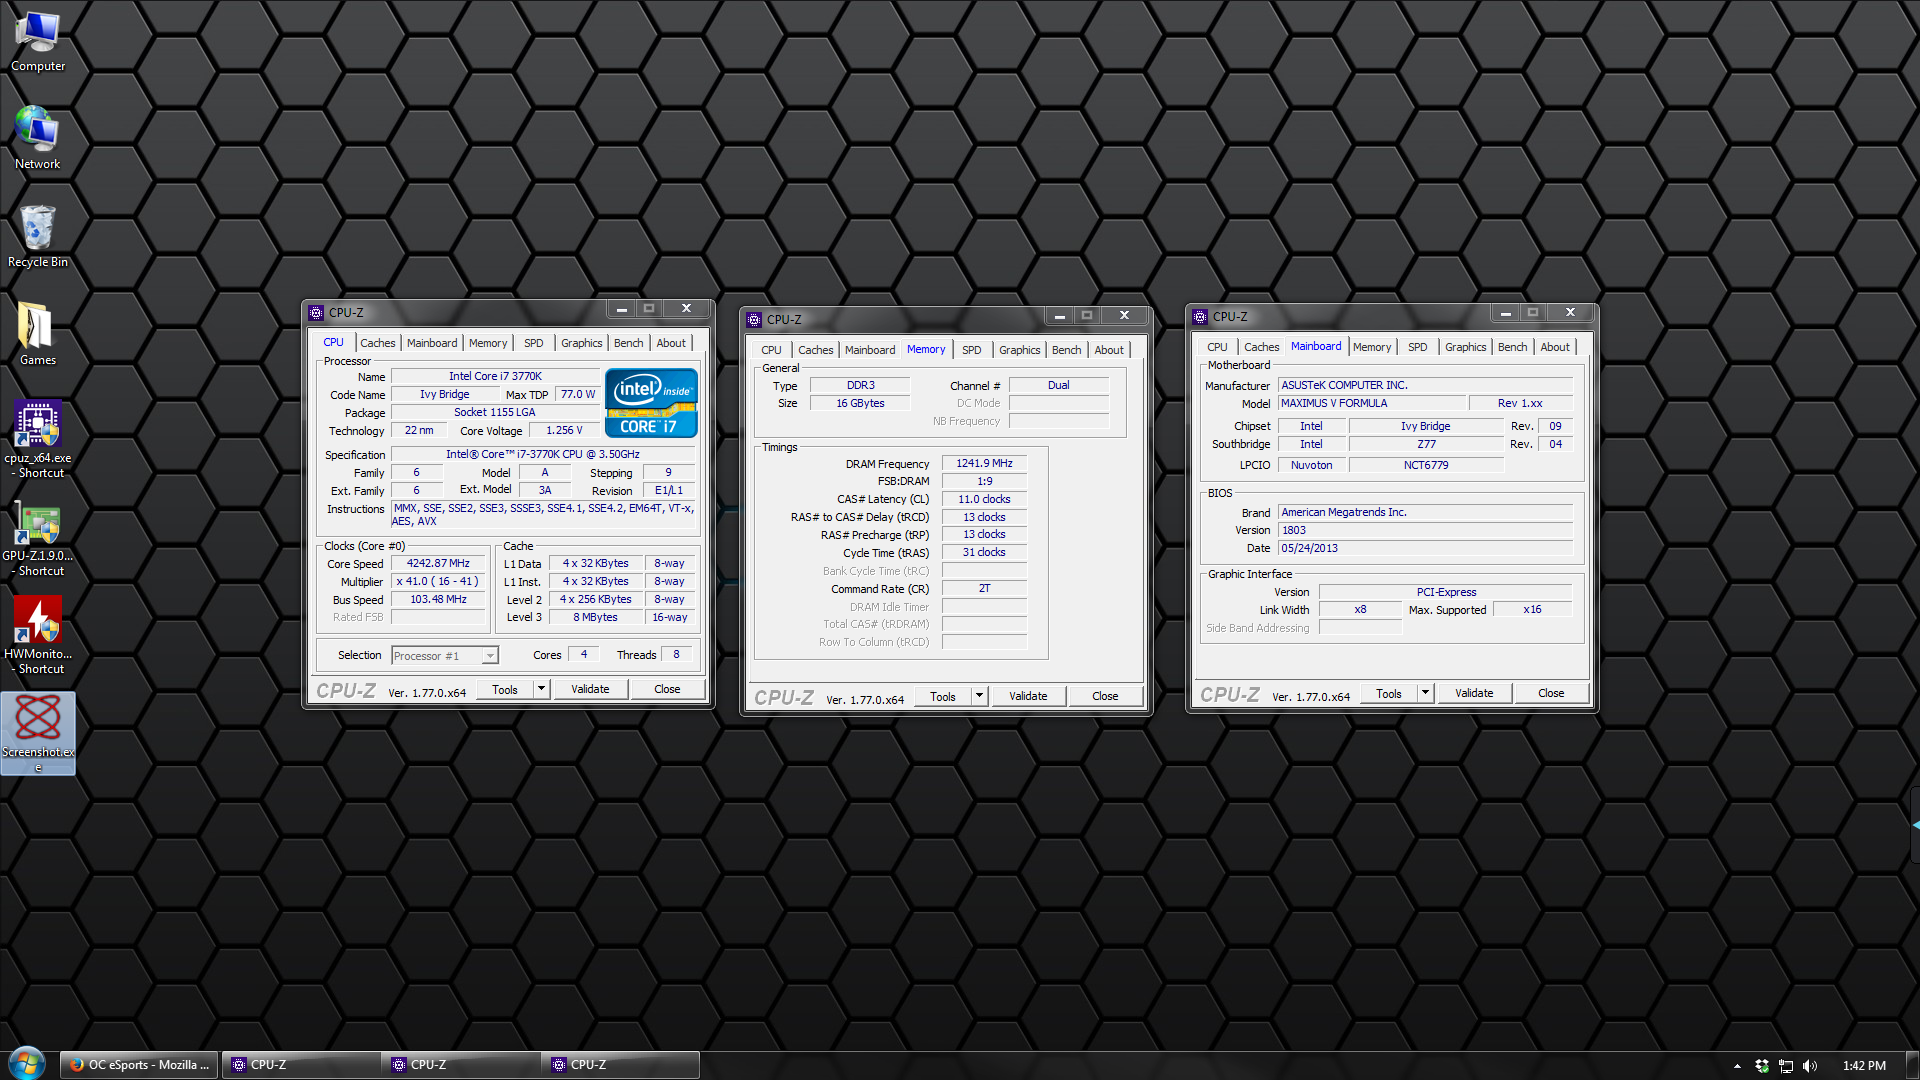Open SPD tab in left CPU-Z window

click(x=534, y=343)
